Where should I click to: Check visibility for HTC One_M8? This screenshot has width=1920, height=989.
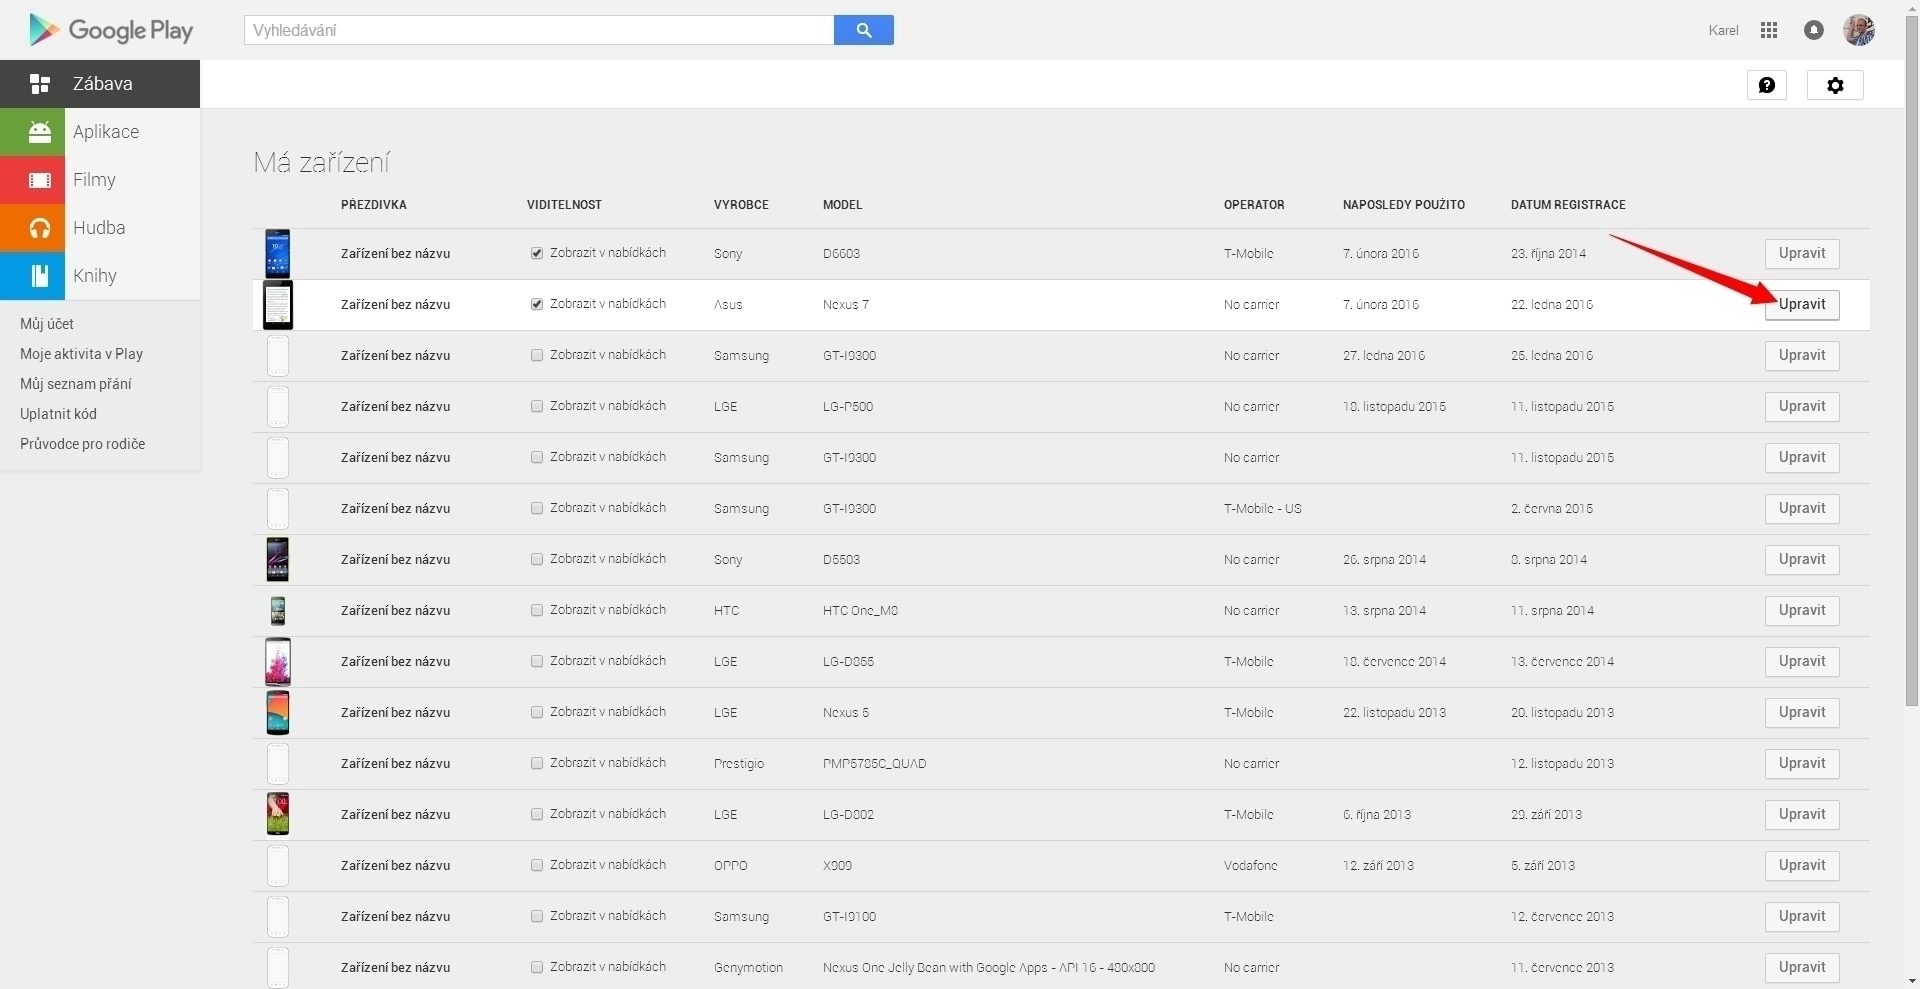point(537,611)
